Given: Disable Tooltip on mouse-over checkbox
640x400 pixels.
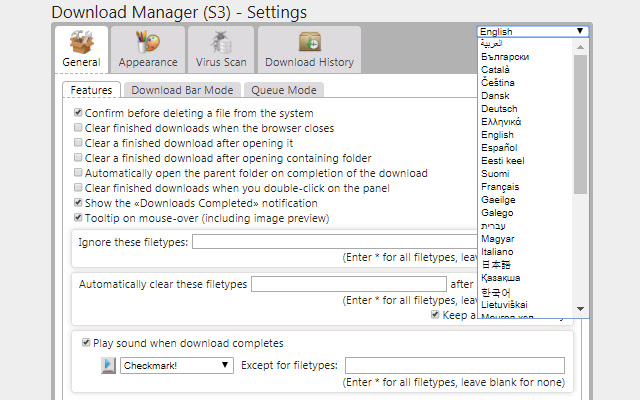Looking at the screenshot, I should point(79,218).
